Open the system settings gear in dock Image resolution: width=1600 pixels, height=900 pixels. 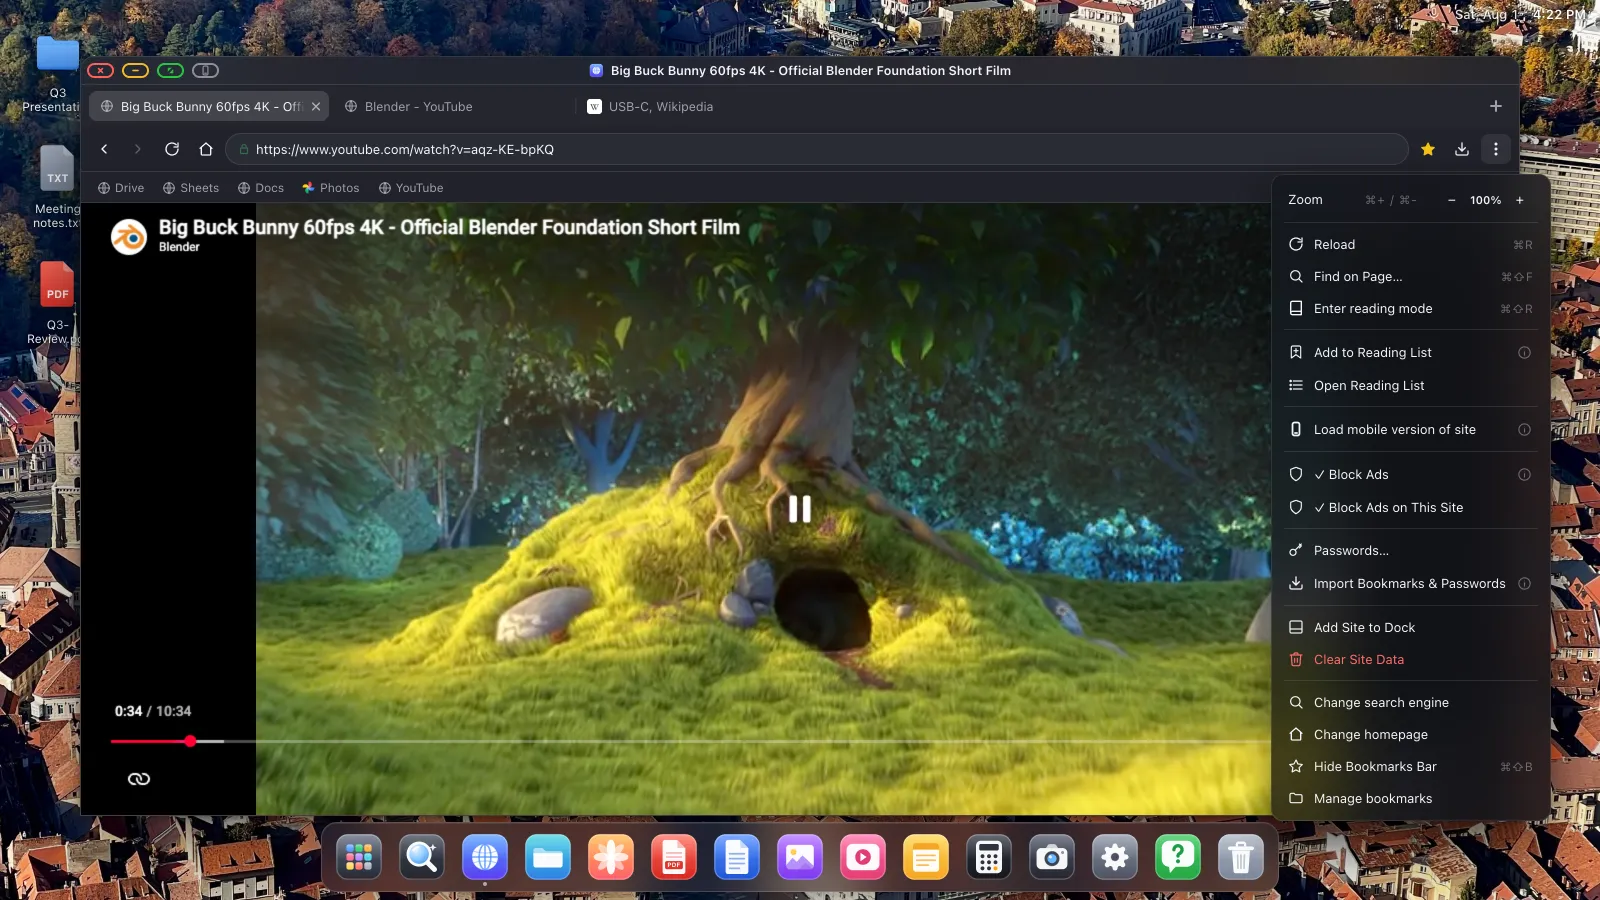[1115, 857]
